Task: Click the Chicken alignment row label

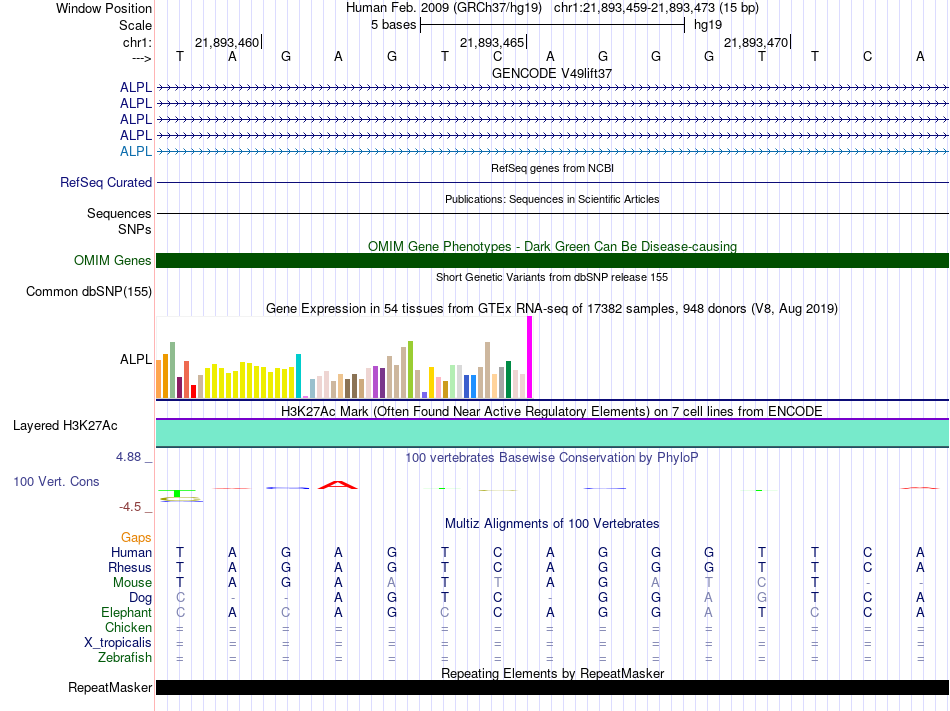Action: 128,627
